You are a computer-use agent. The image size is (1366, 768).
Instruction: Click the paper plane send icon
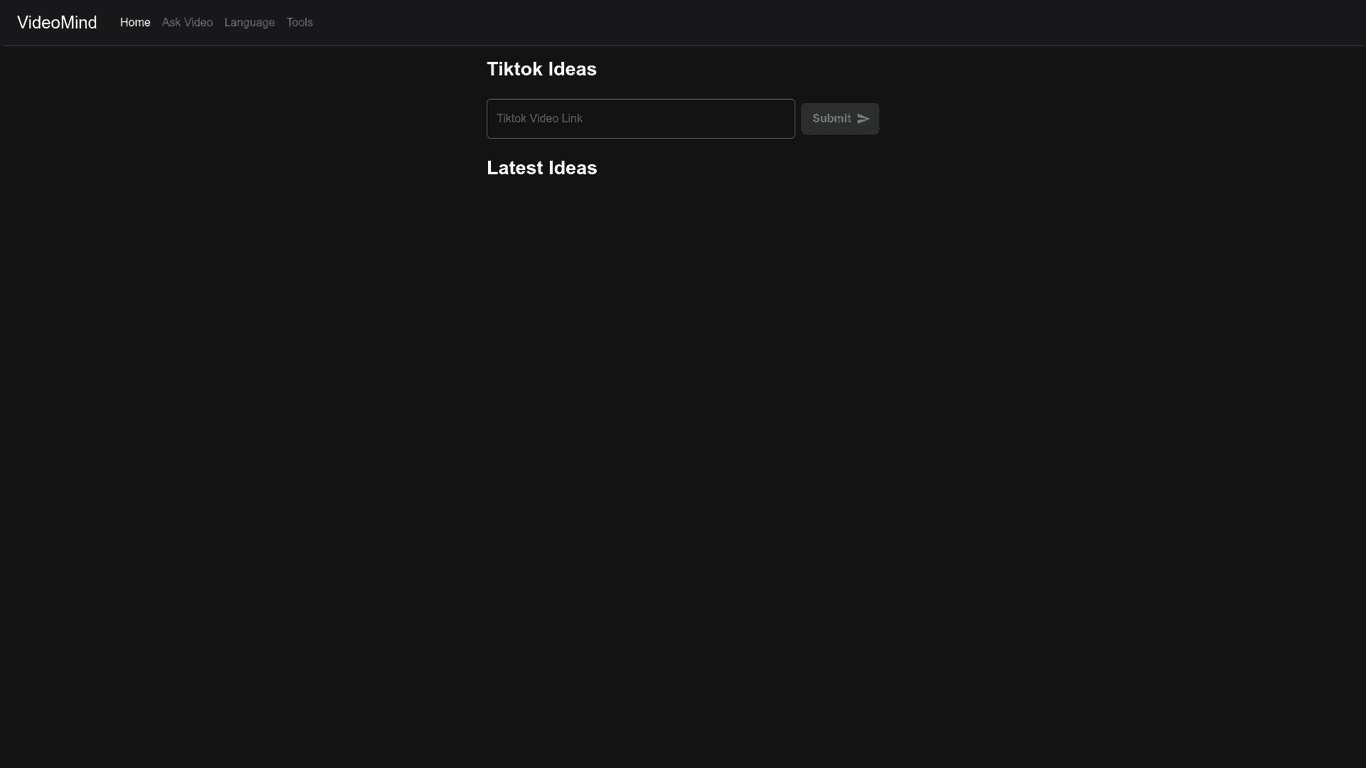tap(863, 119)
